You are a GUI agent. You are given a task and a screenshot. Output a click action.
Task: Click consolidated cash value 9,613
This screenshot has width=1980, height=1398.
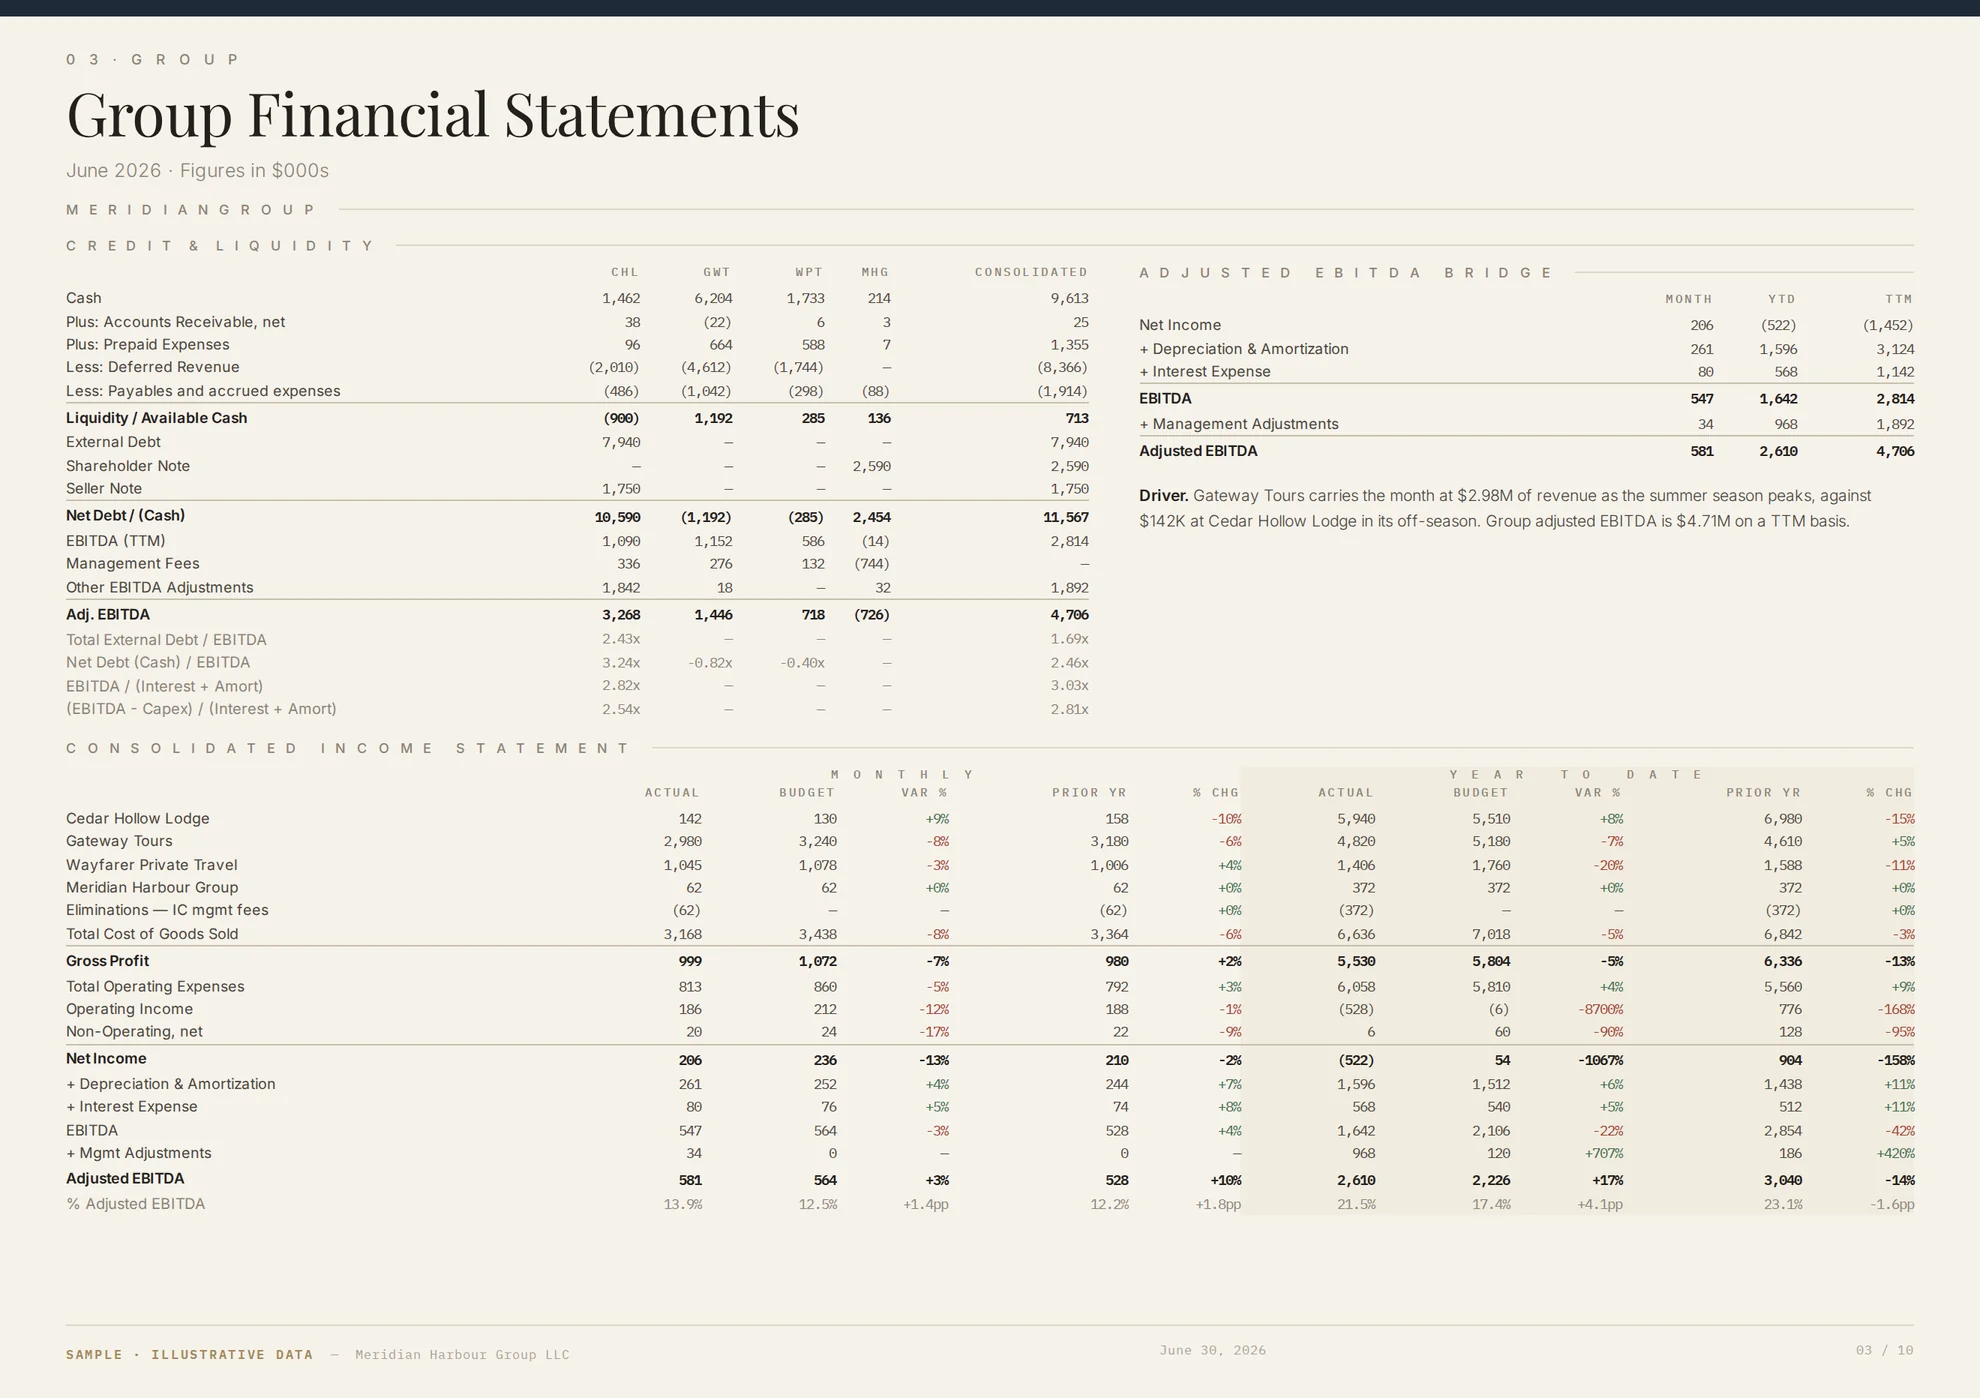point(1069,298)
